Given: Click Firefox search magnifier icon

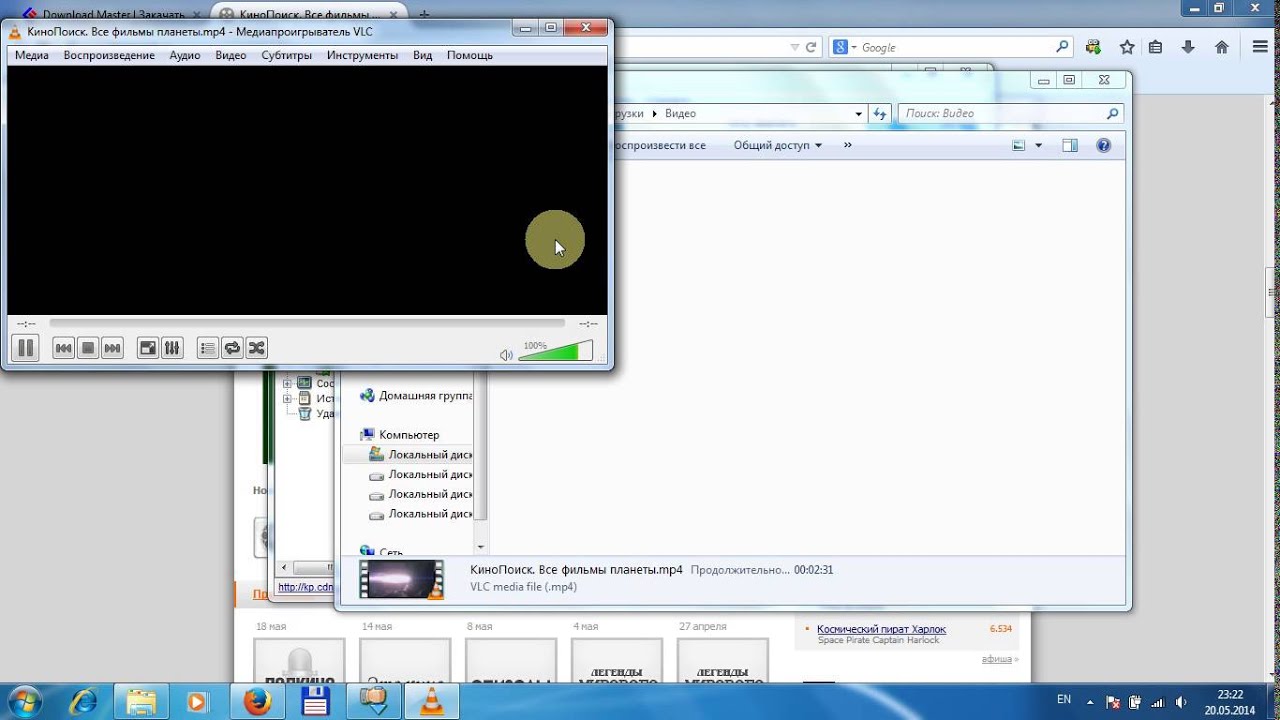Looking at the screenshot, I should (x=1063, y=47).
